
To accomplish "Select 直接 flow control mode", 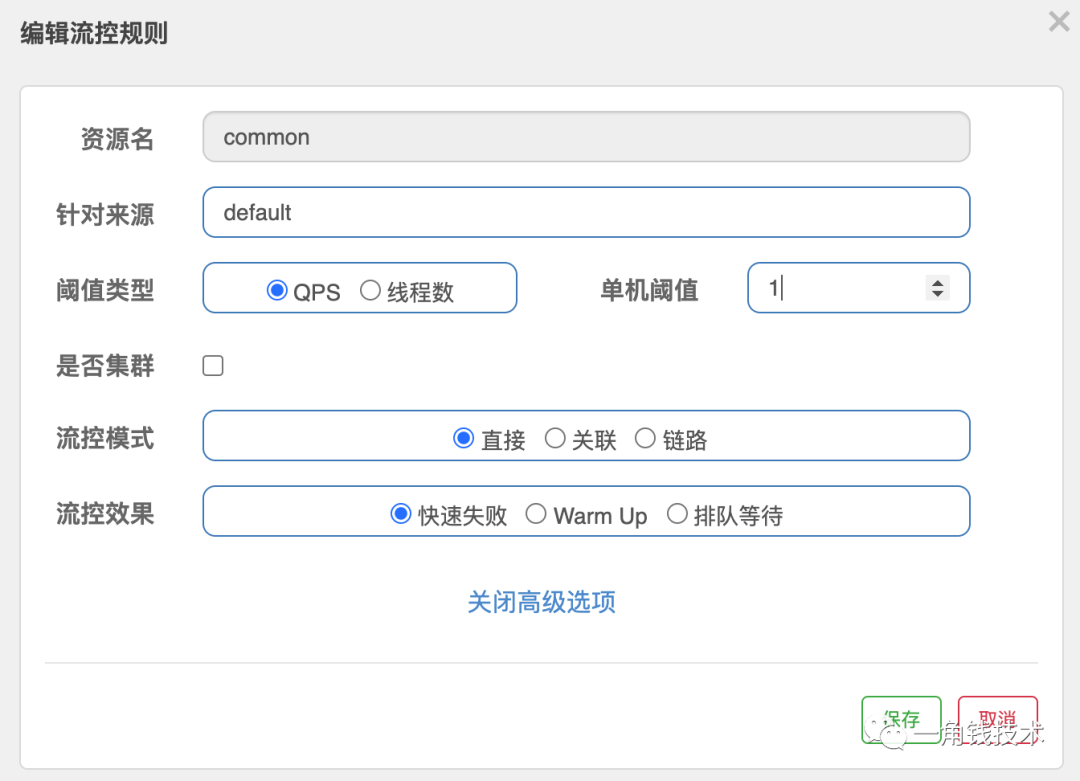I will click(x=463, y=438).
